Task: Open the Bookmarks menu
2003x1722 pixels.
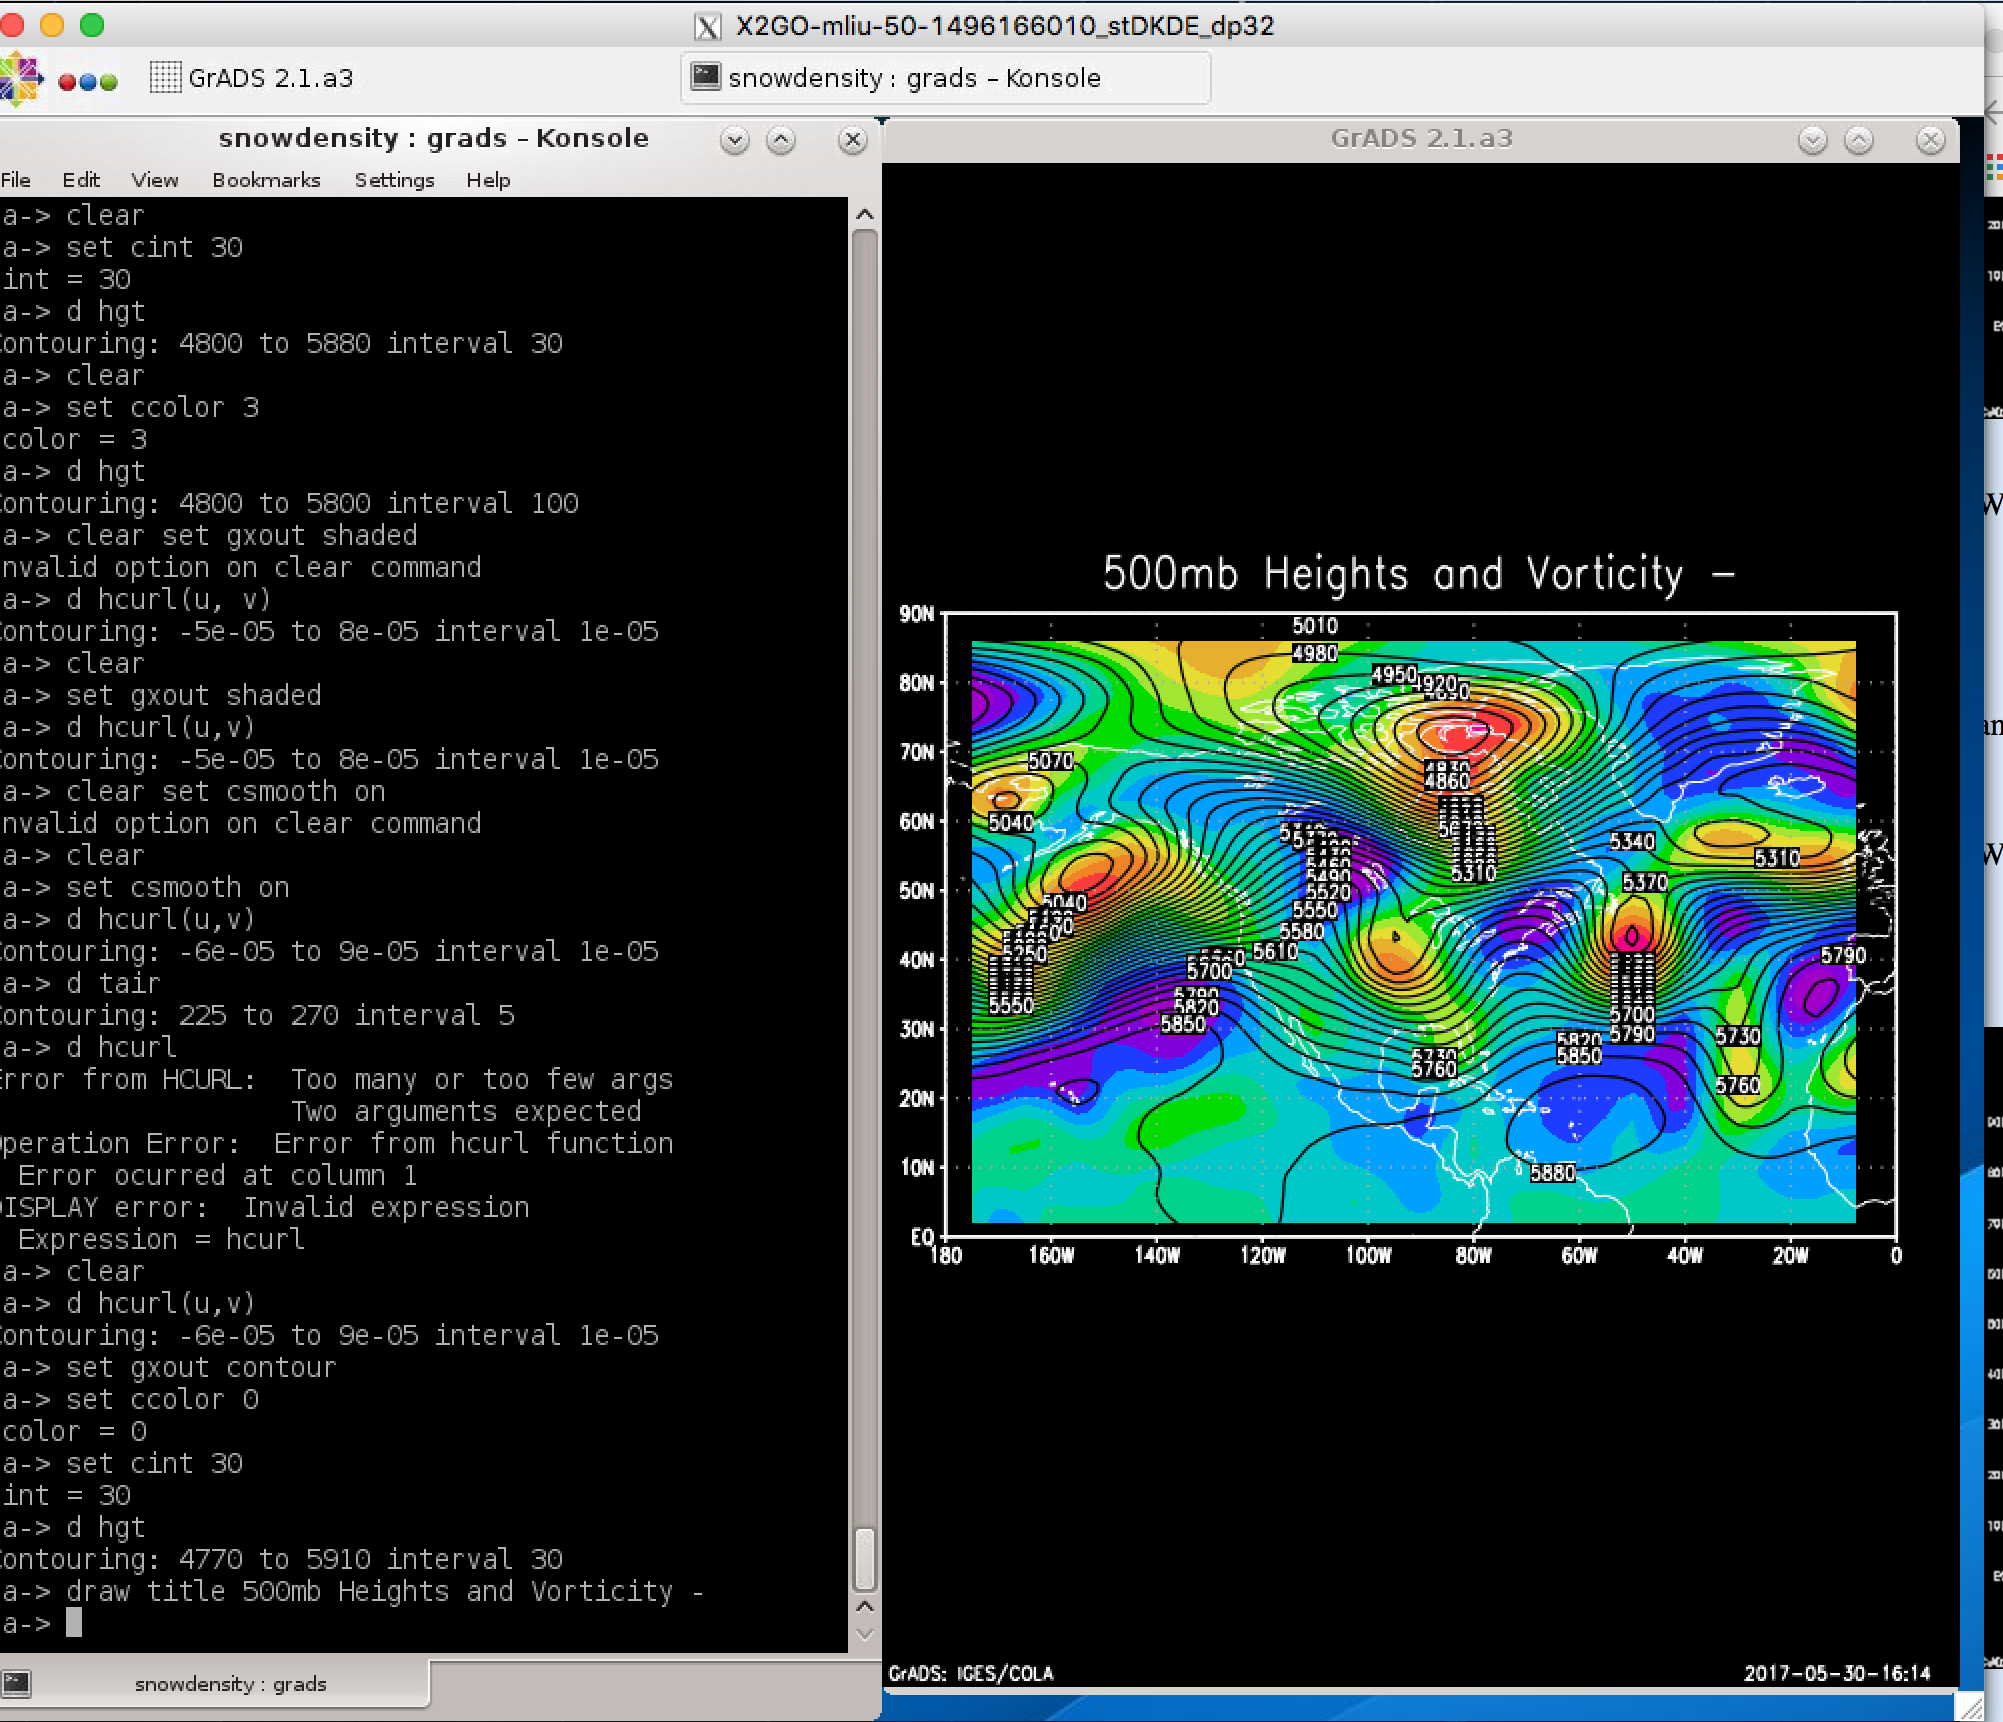Action: tap(266, 180)
